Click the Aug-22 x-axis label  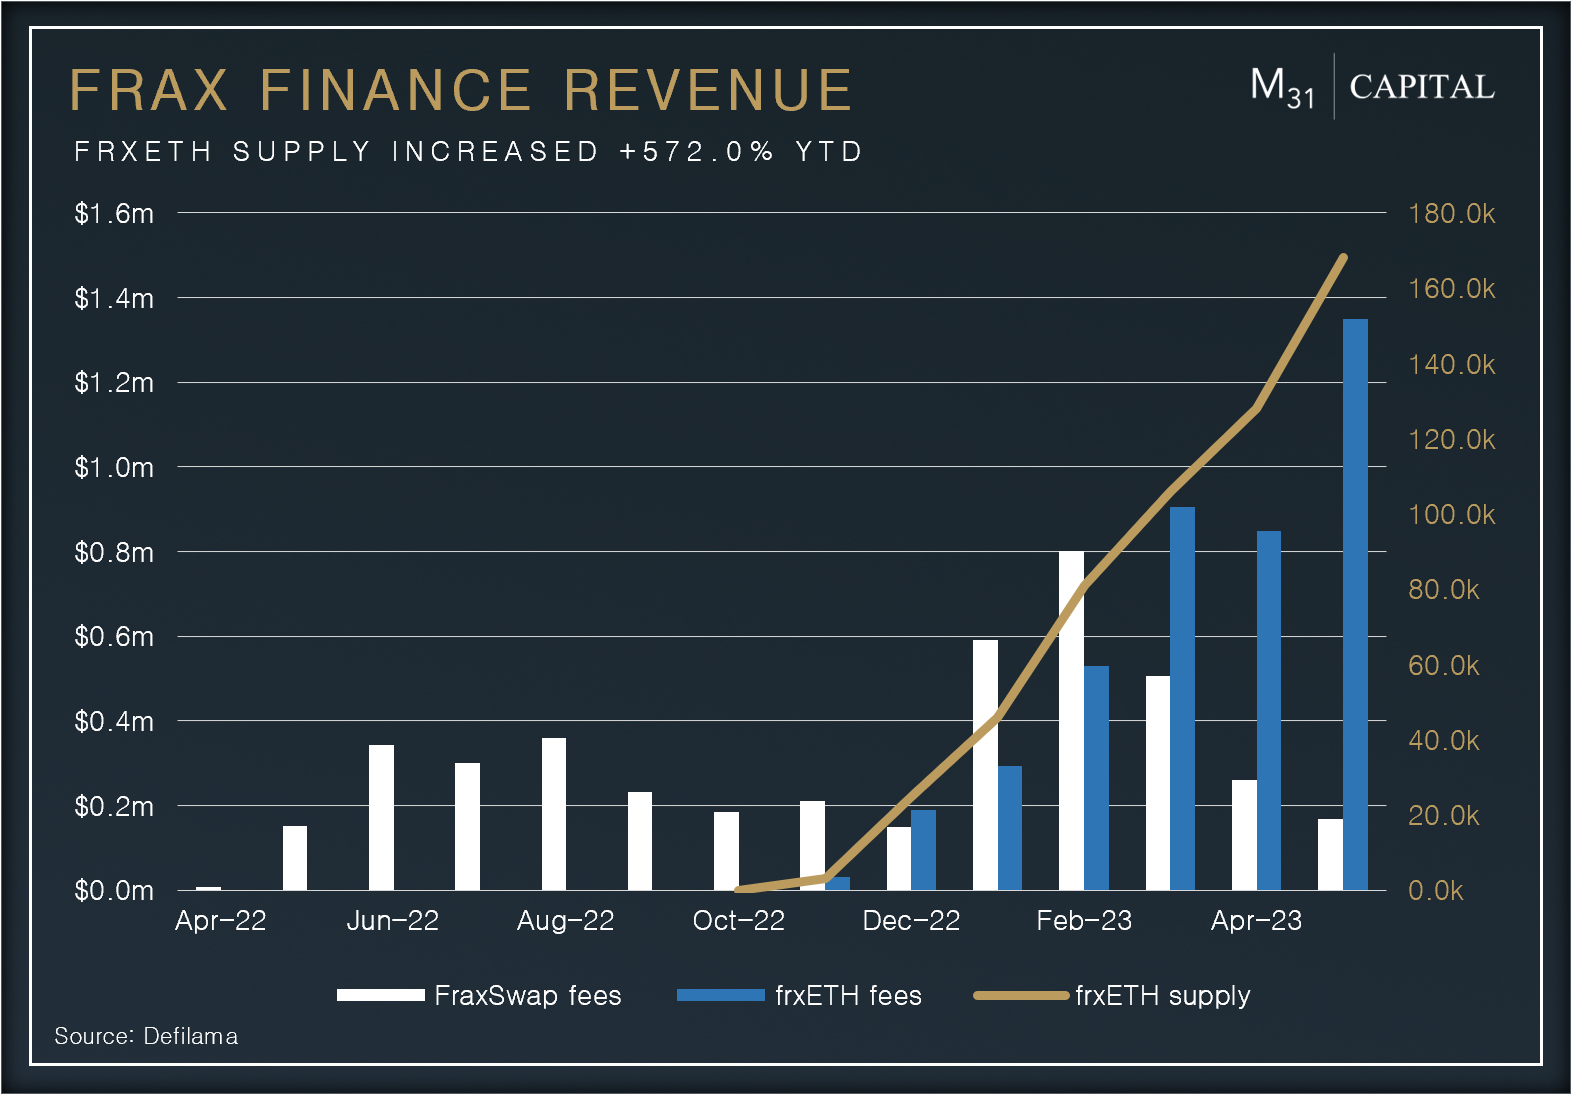pyautogui.click(x=566, y=921)
